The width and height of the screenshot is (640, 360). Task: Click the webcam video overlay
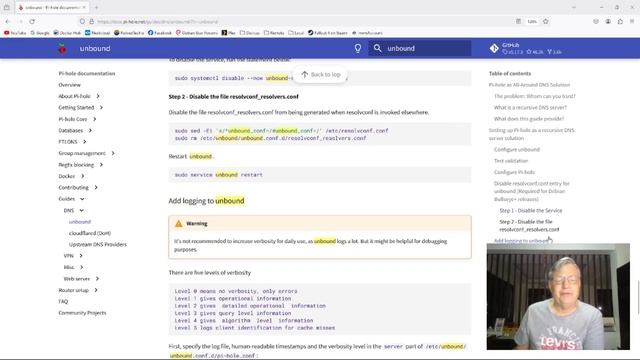tap(558, 297)
